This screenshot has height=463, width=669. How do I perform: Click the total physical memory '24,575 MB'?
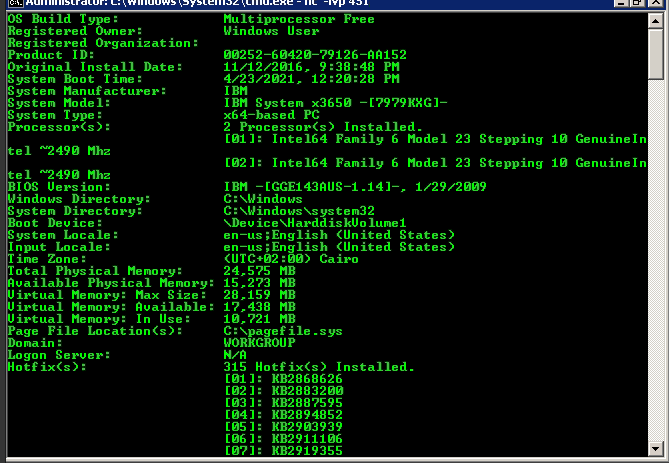point(259,271)
